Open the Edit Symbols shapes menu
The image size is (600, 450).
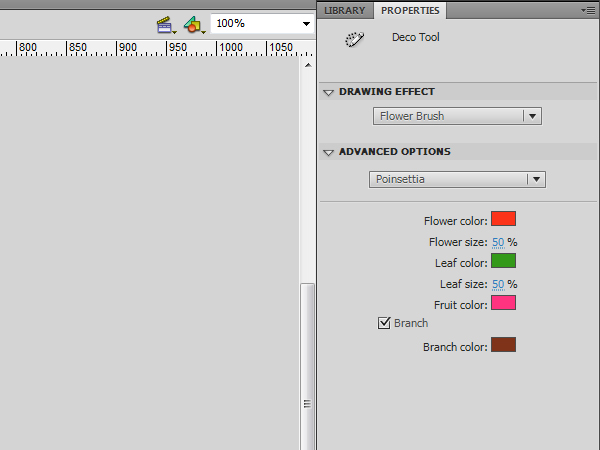pyautogui.click(x=194, y=25)
